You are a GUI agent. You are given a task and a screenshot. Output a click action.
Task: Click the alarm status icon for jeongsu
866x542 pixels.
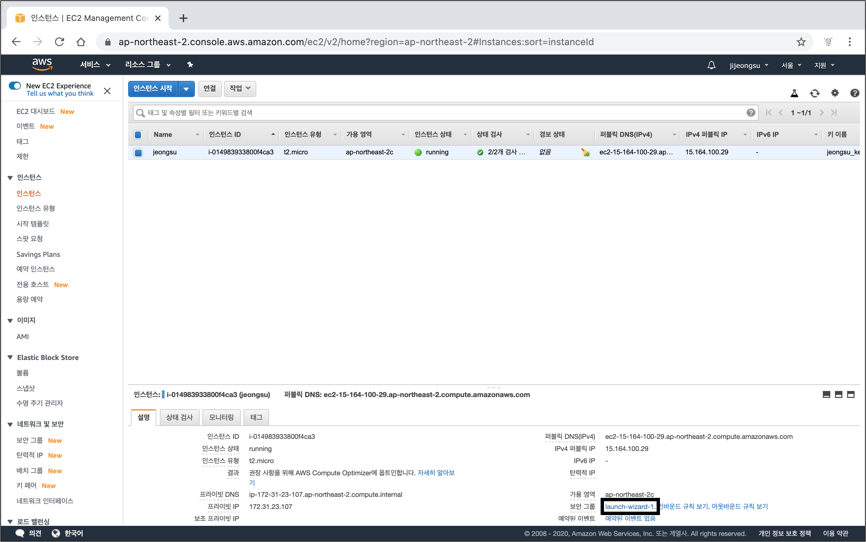pyautogui.click(x=585, y=152)
